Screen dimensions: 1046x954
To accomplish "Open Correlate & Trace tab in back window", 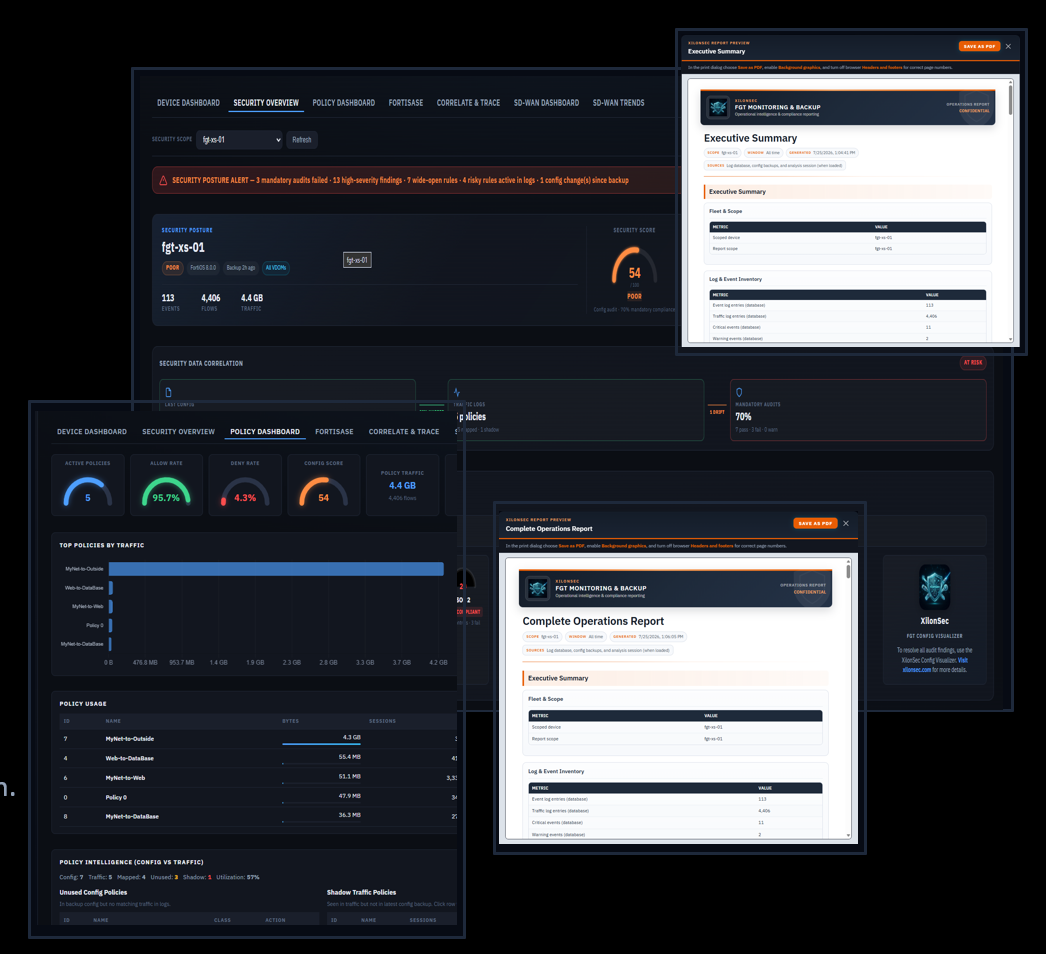I will tap(468, 103).
